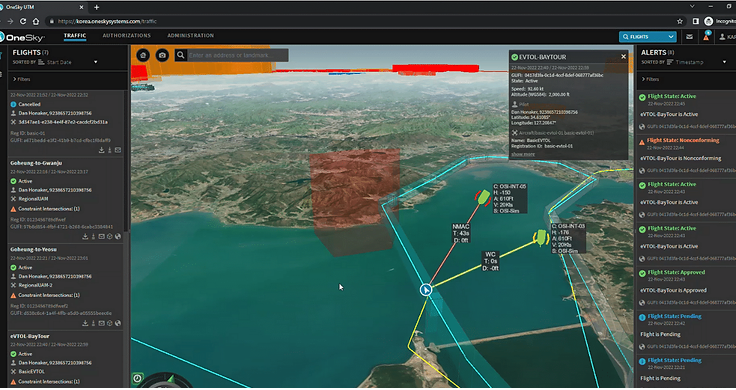Click the map camera snapshot icon
736x390 pixels.
162,55
